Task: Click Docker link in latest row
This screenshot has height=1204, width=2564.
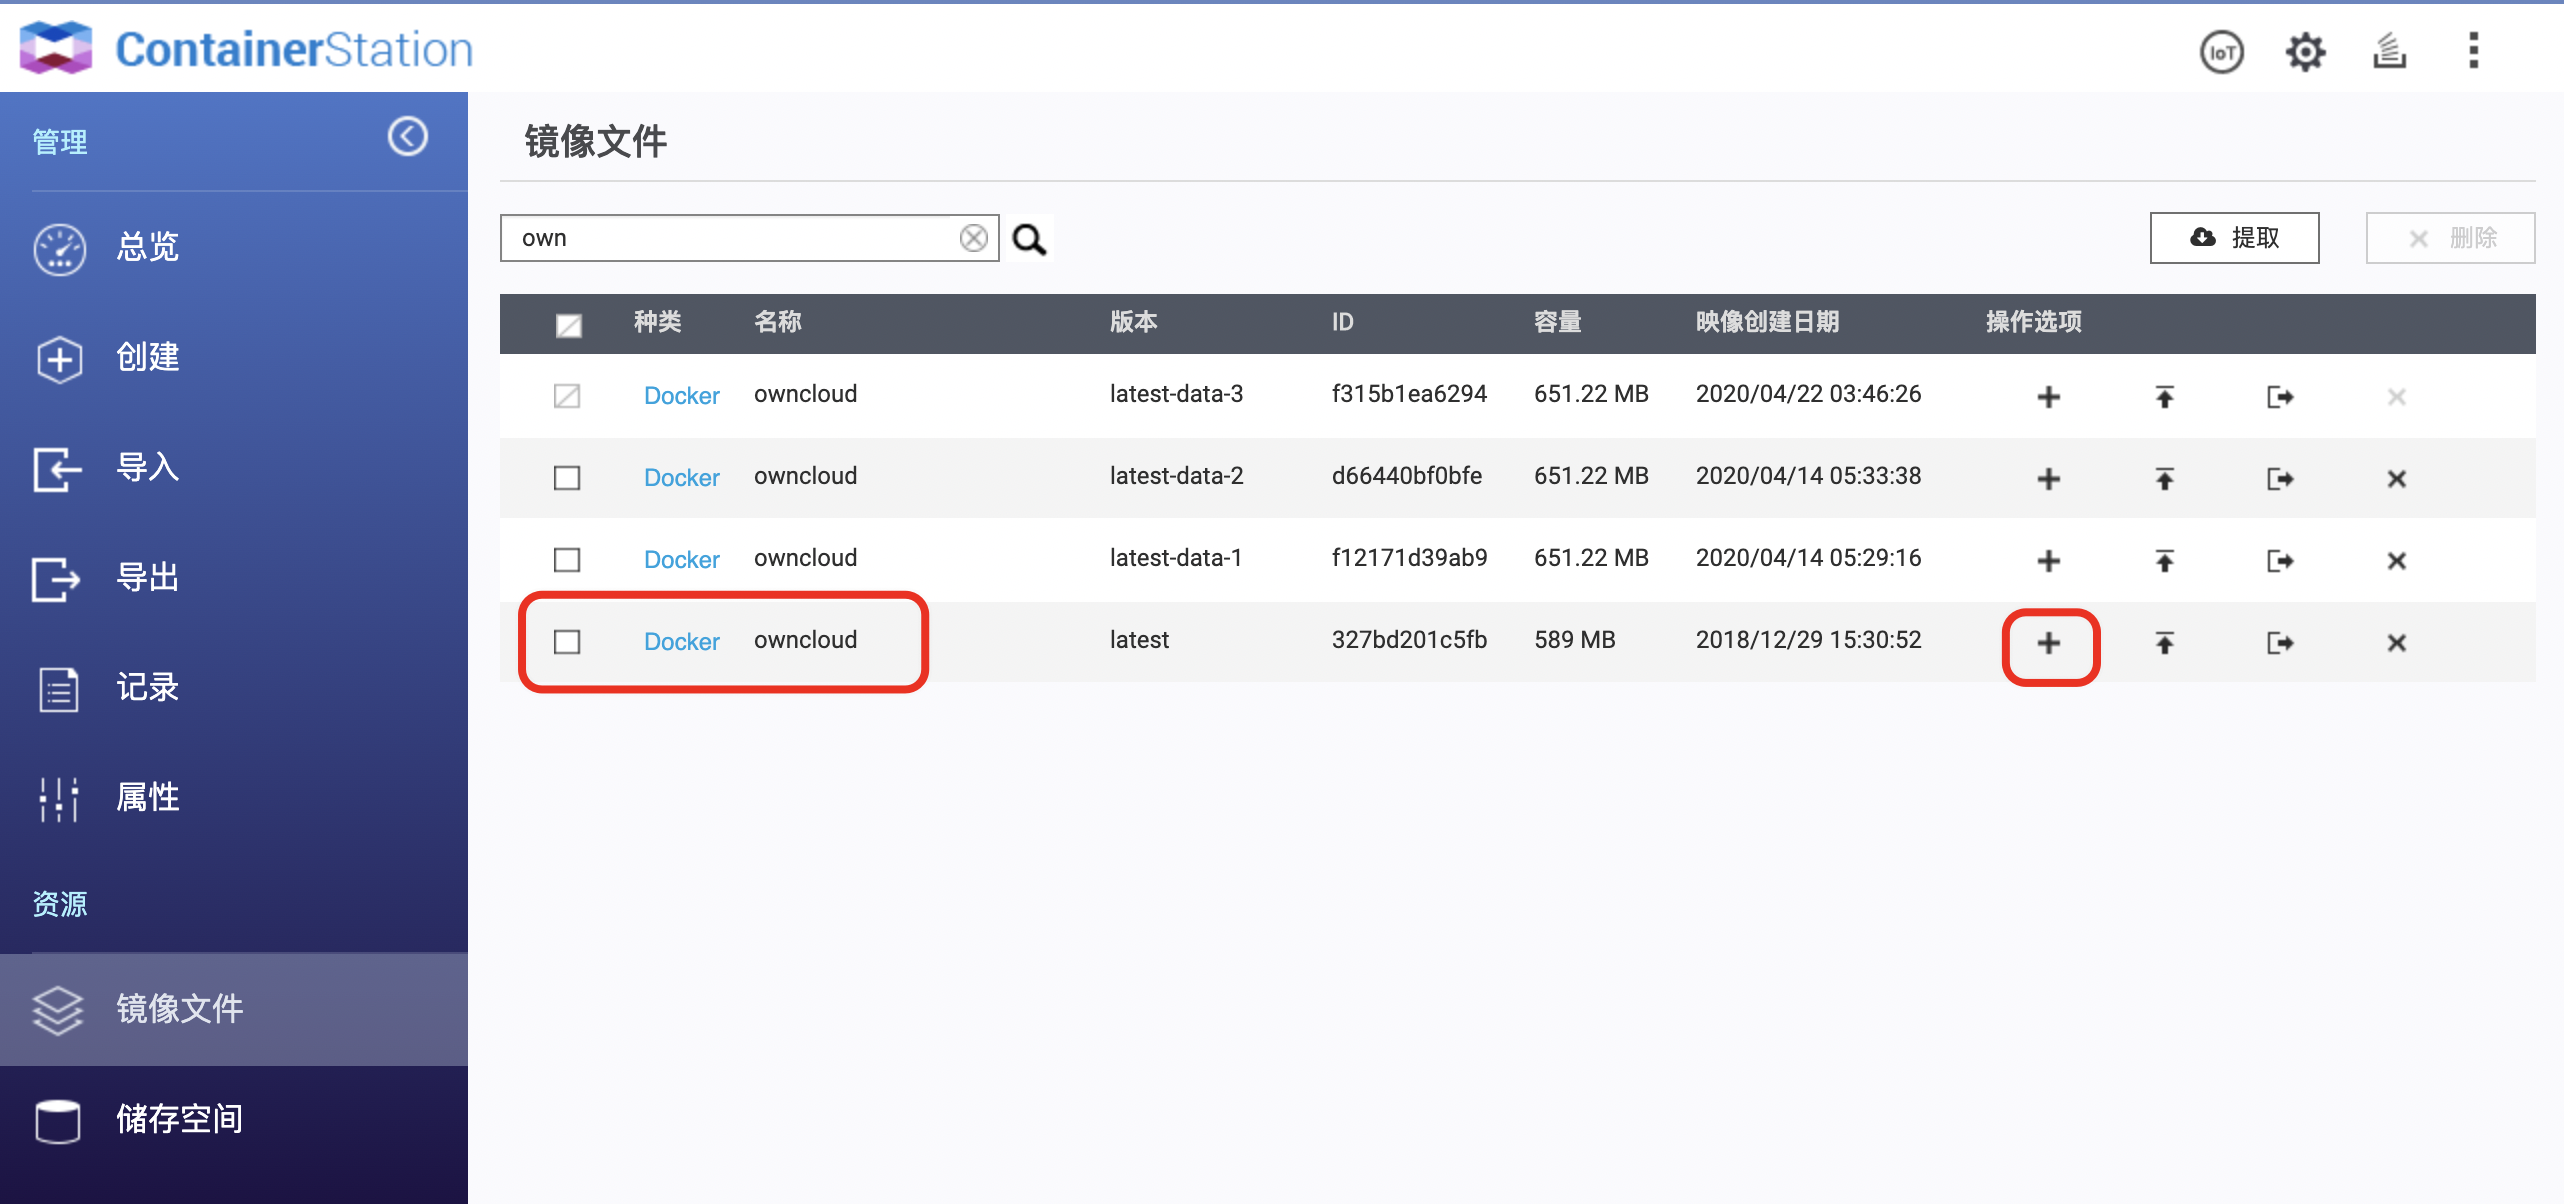Action: click(681, 642)
